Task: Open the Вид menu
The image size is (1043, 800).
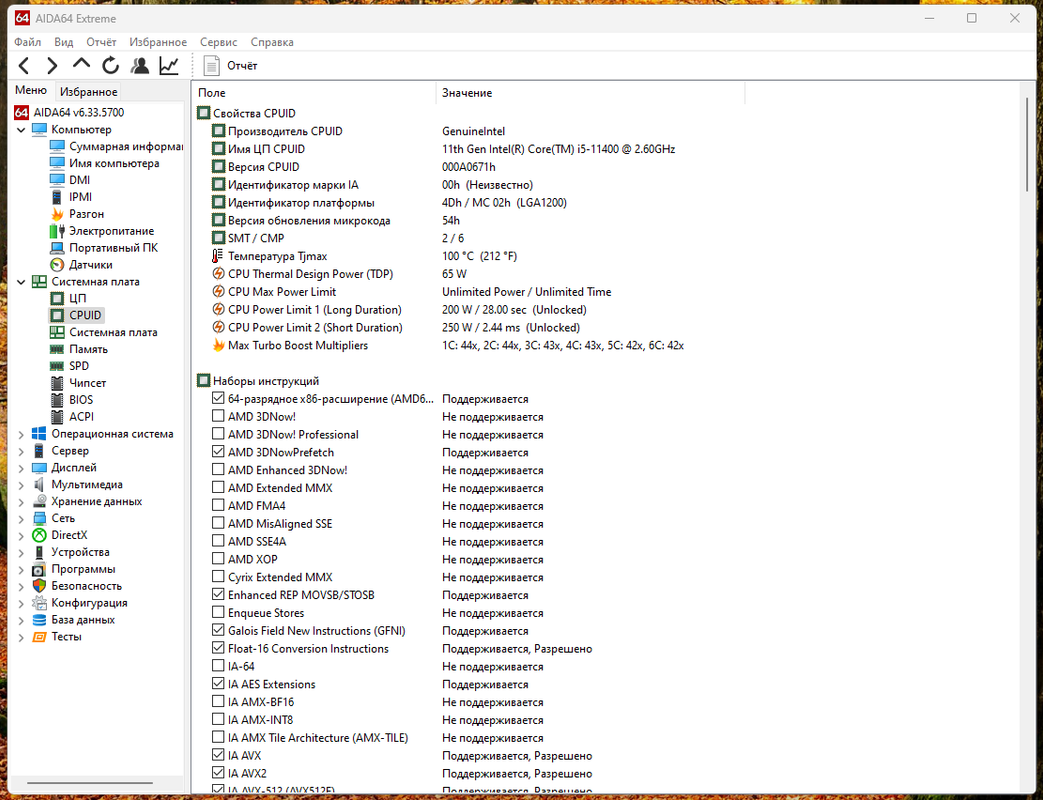Action: (64, 42)
